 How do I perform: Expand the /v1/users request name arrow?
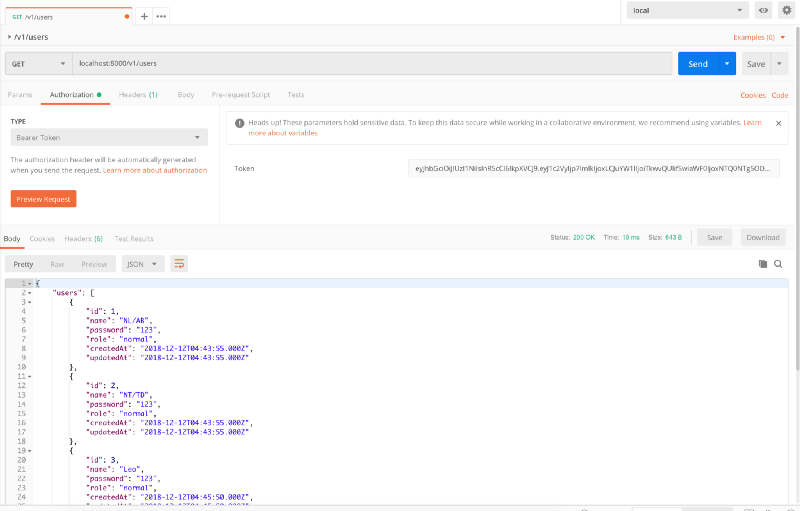point(9,37)
